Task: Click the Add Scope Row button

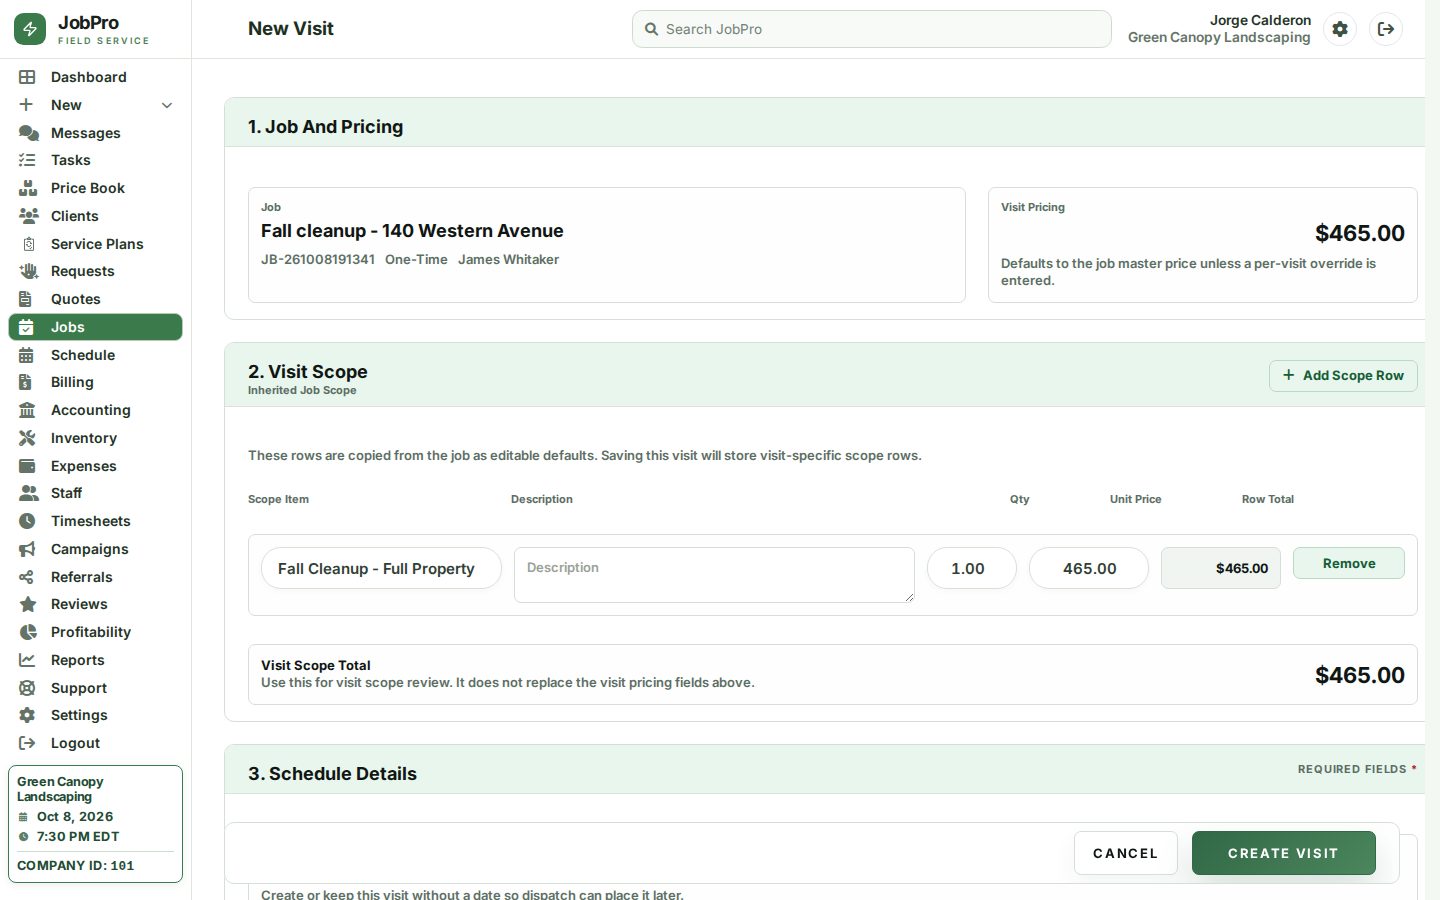Action: (x=1343, y=376)
